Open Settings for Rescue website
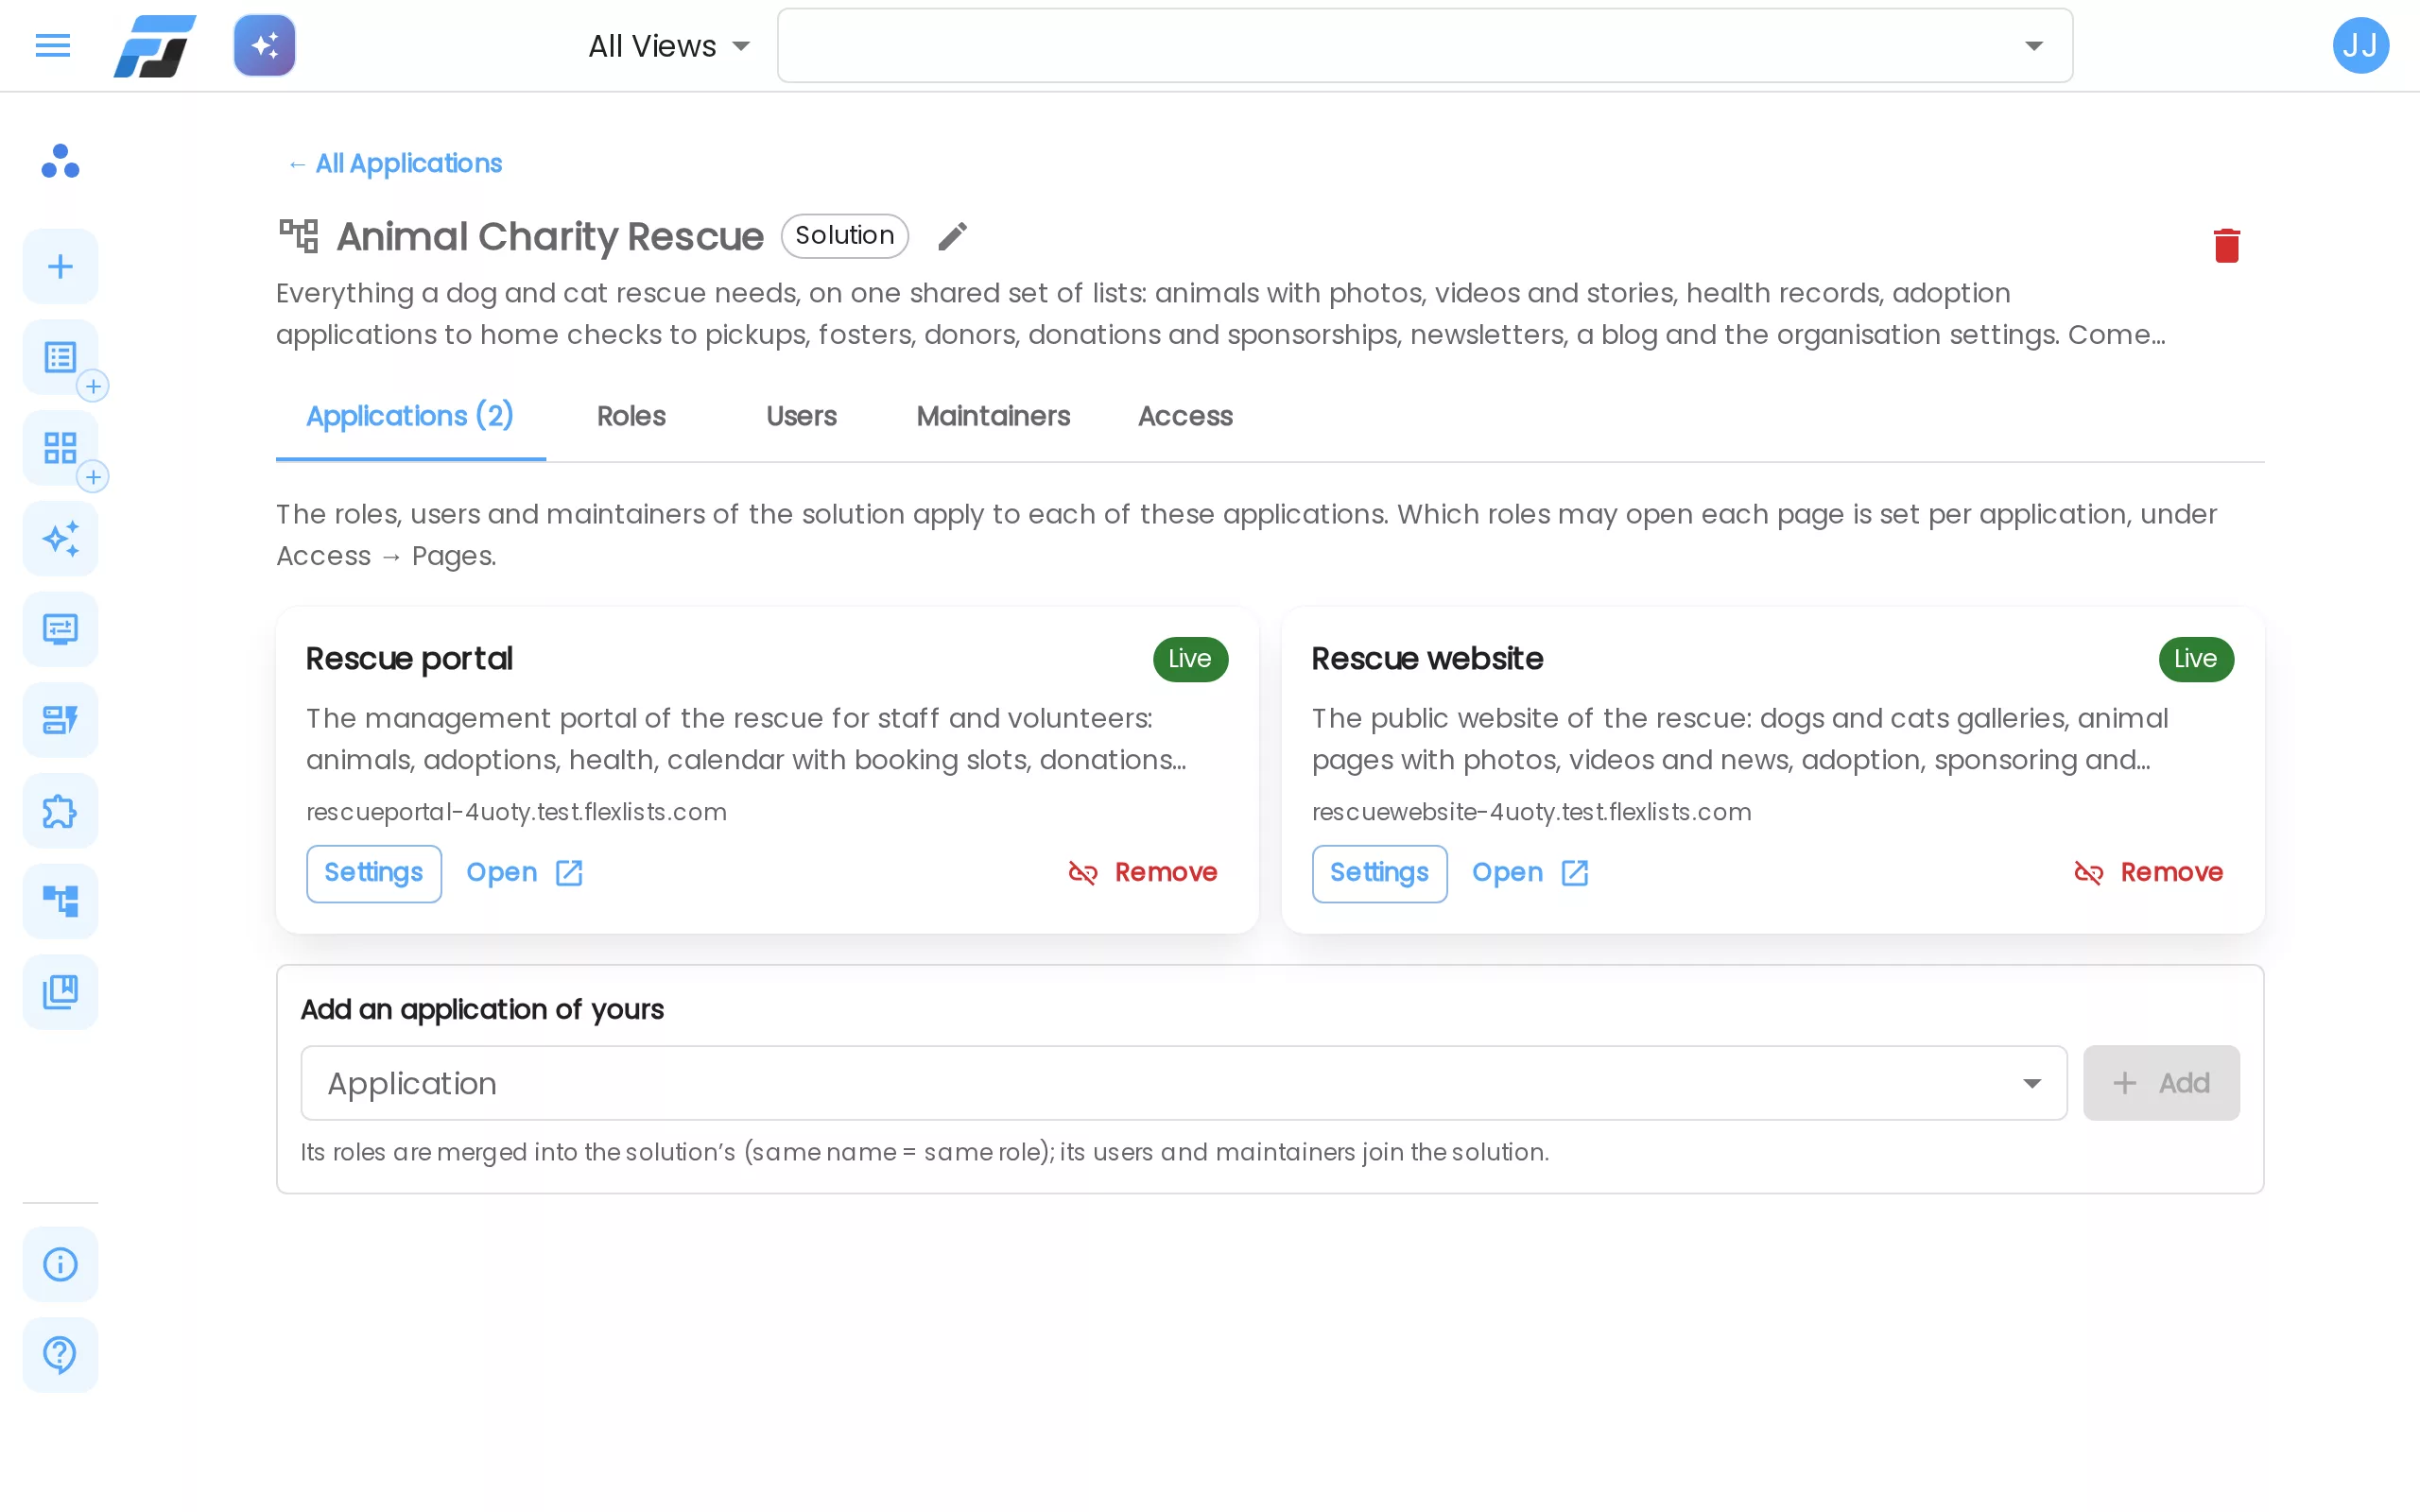Viewport: 2420px width, 1512px height. [1379, 873]
